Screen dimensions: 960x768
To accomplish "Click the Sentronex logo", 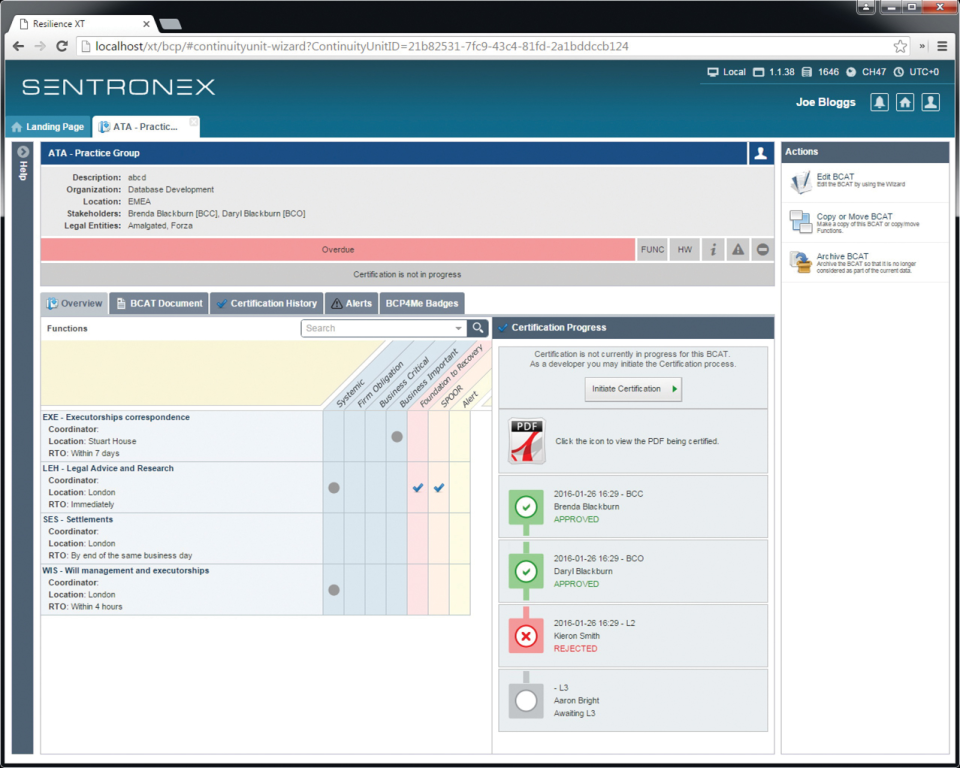I will (x=118, y=87).
